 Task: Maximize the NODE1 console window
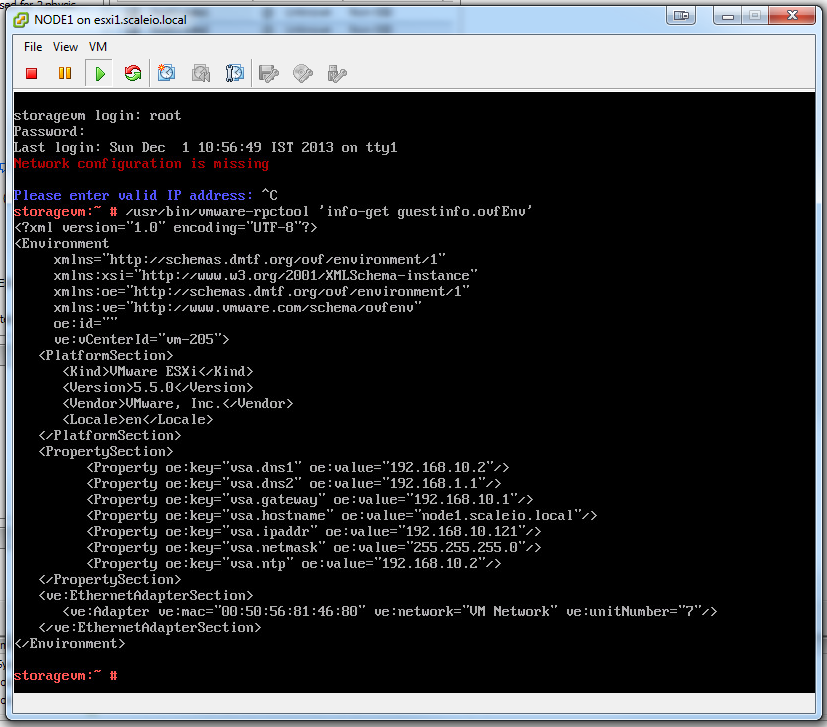click(755, 16)
